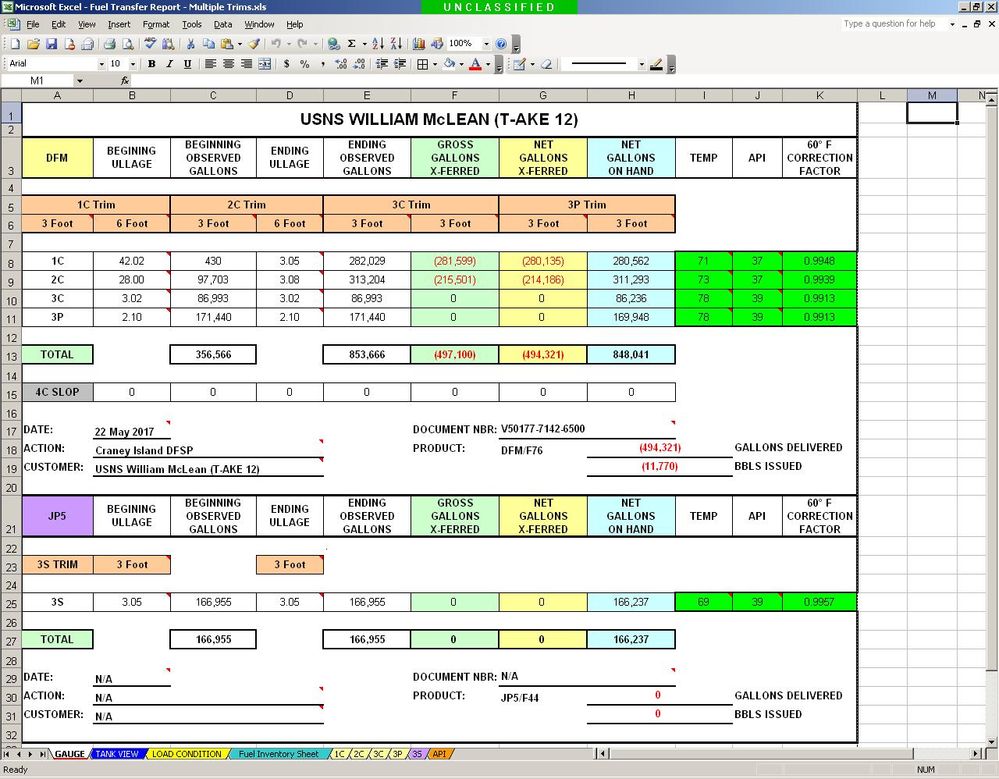Open the Arial font name dropdown
This screenshot has height=779, width=999.
point(101,64)
